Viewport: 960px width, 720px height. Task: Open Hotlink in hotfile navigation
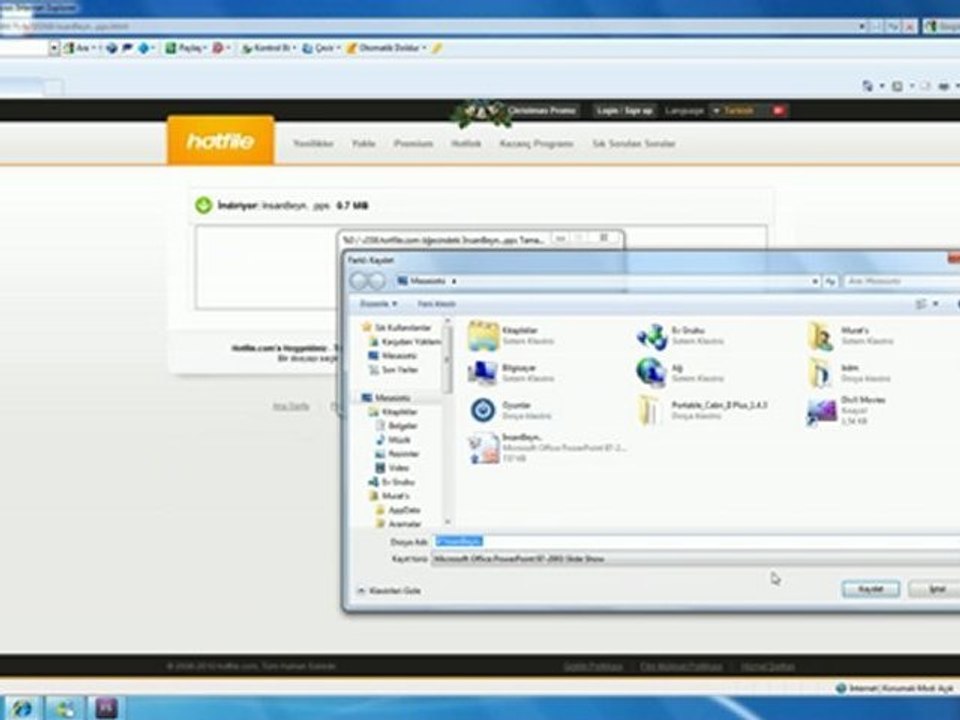click(x=466, y=144)
